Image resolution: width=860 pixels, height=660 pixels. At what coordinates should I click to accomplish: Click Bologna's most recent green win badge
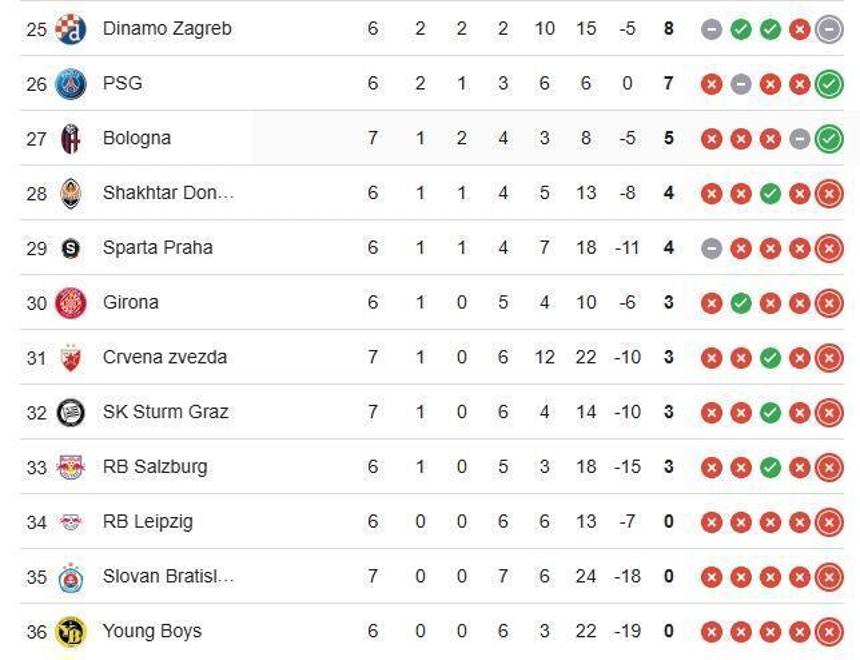pos(829,139)
